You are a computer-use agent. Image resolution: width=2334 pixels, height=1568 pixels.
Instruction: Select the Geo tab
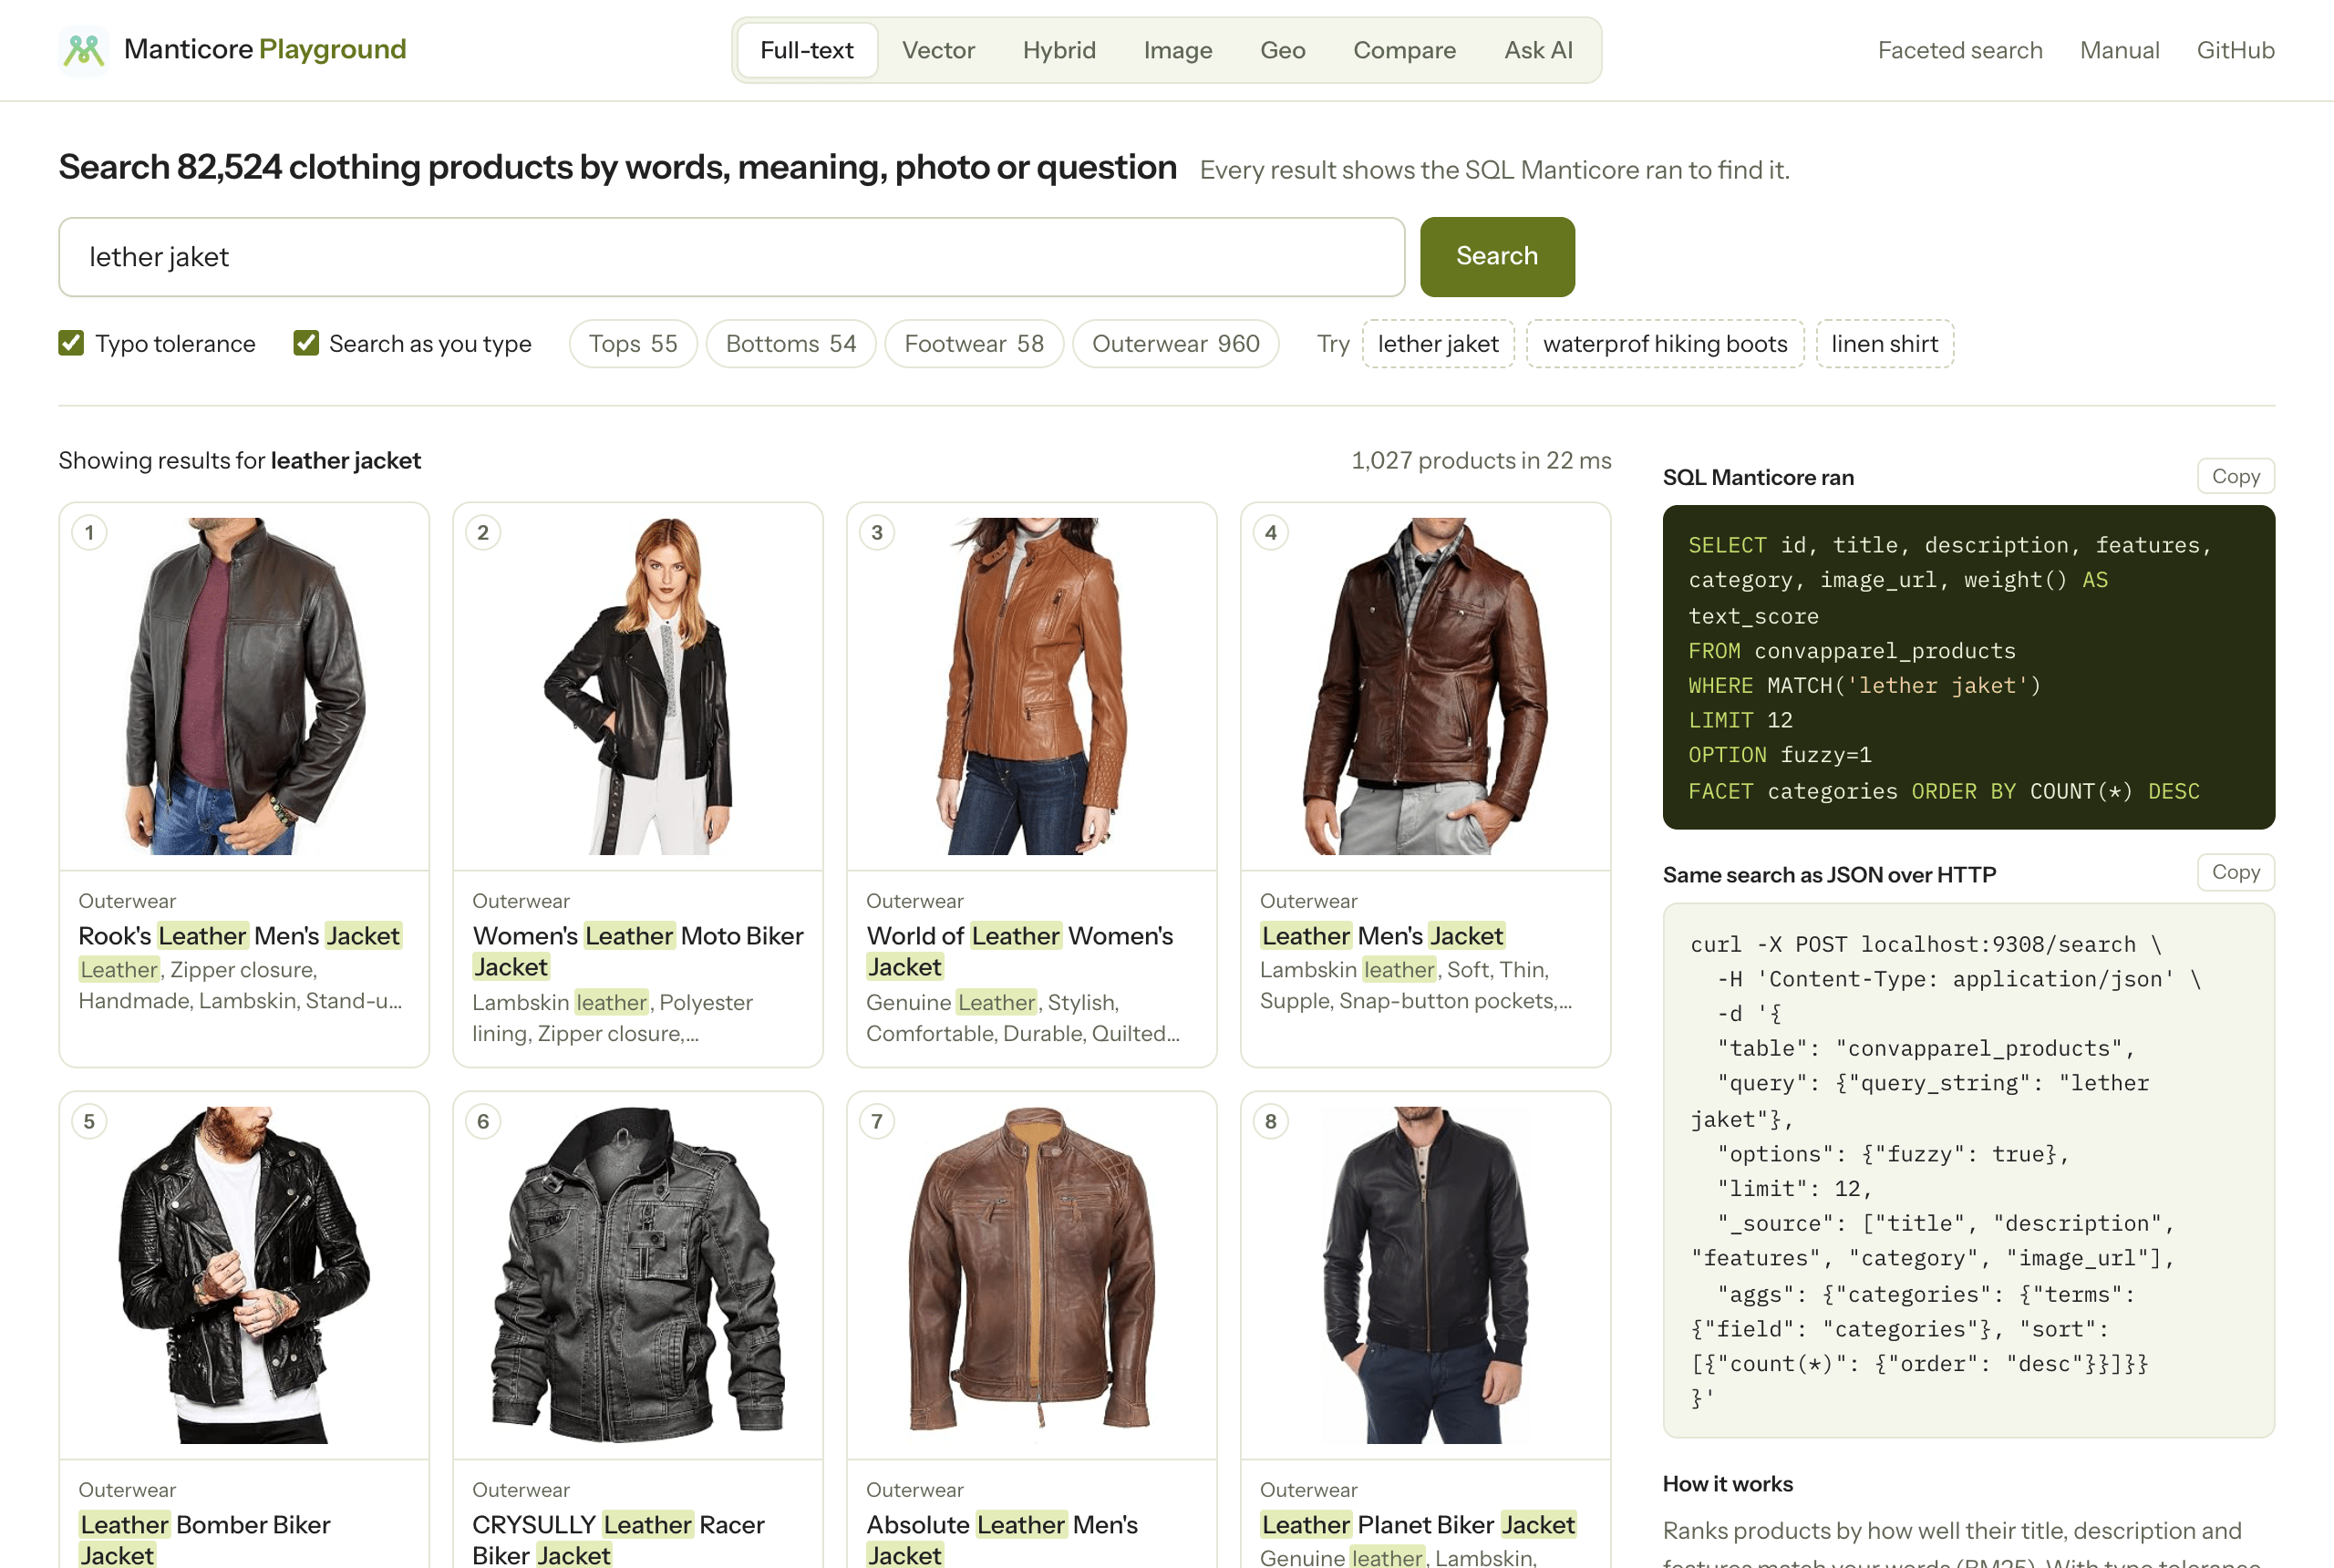click(x=1282, y=50)
